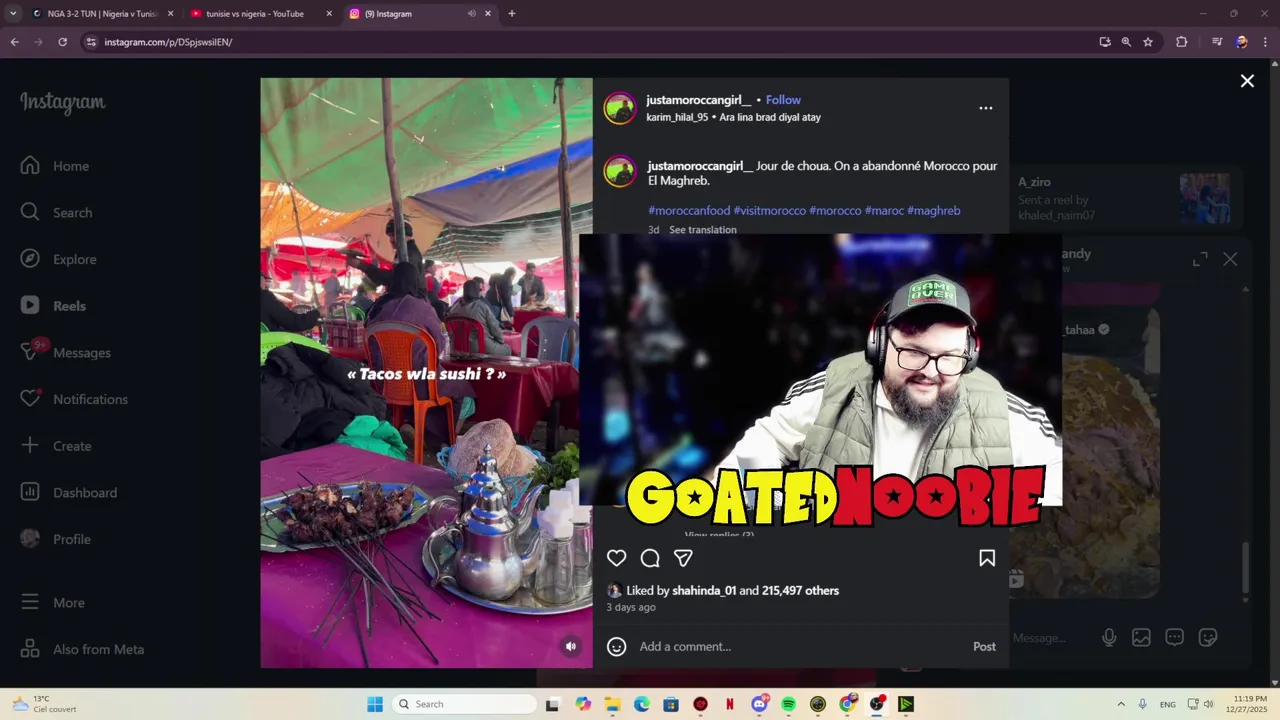Save the post with the bookmark icon
Viewport: 1280px width, 720px height.
tap(987, 558)
